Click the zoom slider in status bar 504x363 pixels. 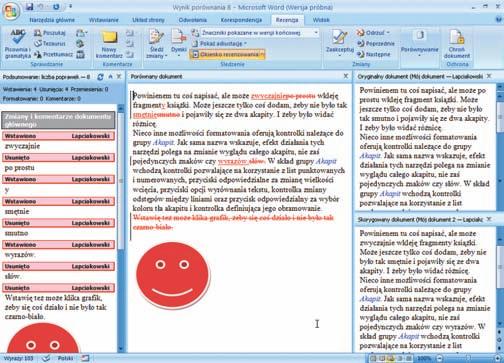point(468,359)
